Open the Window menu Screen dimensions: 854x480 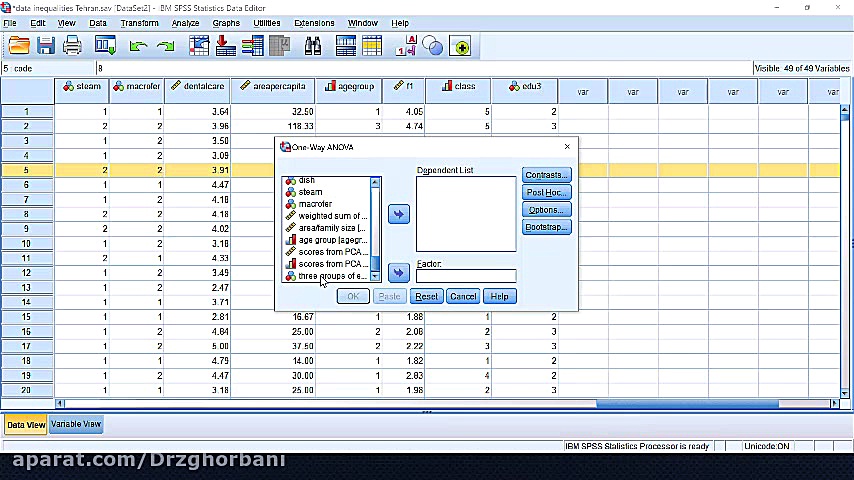363,23
